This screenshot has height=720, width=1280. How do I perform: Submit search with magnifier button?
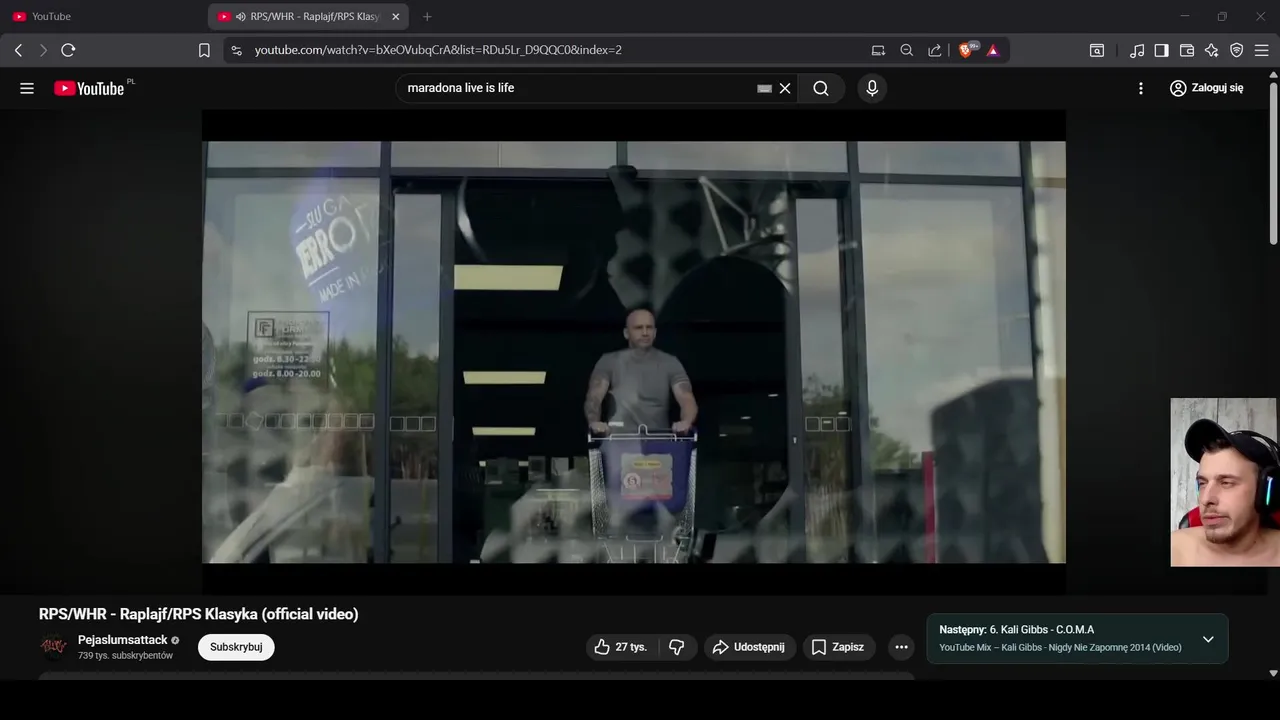coord(821,88)
